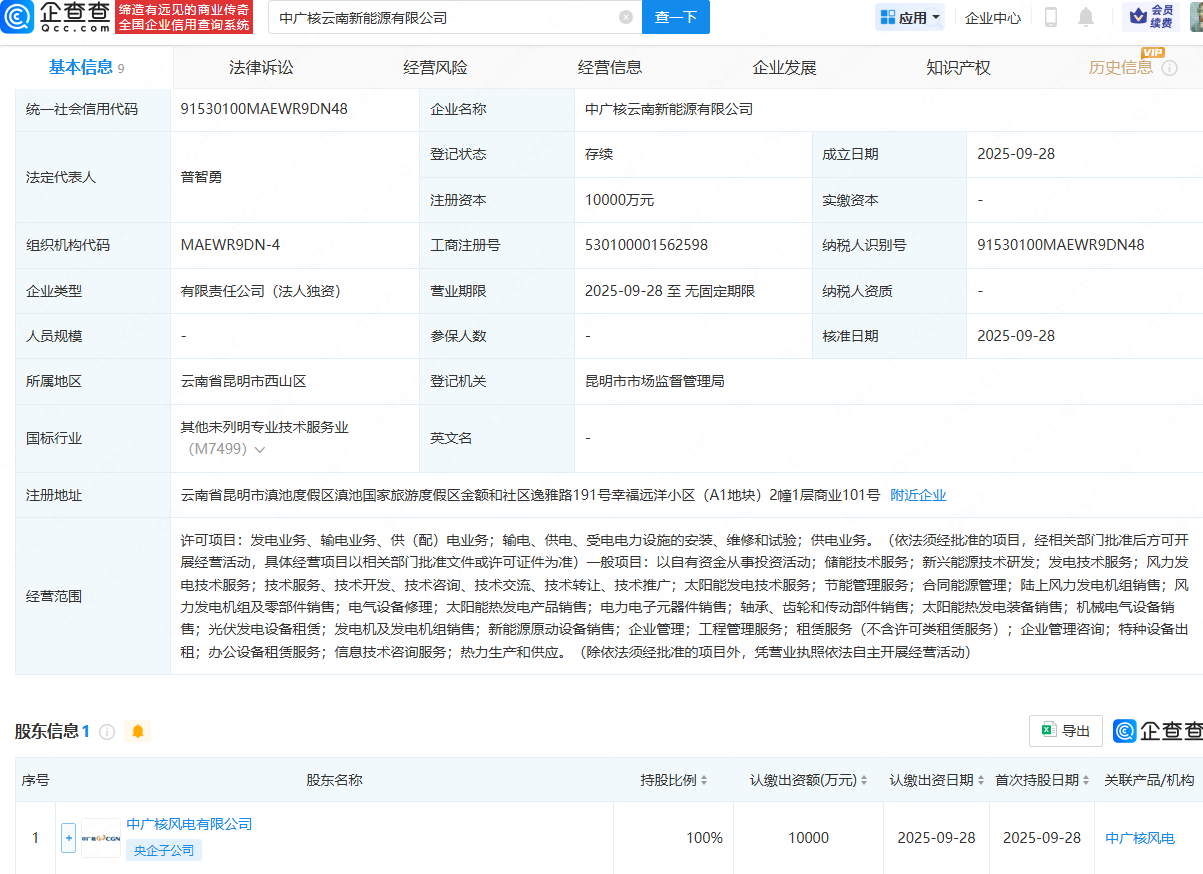Clear the search box with the X icon
This screenshot has width=1203, height=874.
[x=626, y=17]
